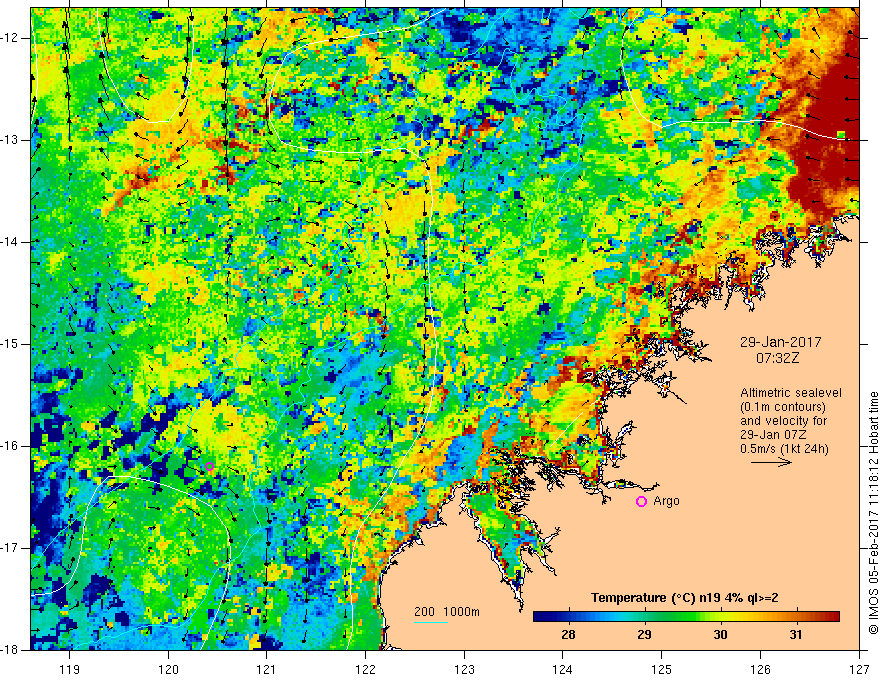Click the date label 29-Jan-2017
880x680 pixels.
[x=780, y=342]
